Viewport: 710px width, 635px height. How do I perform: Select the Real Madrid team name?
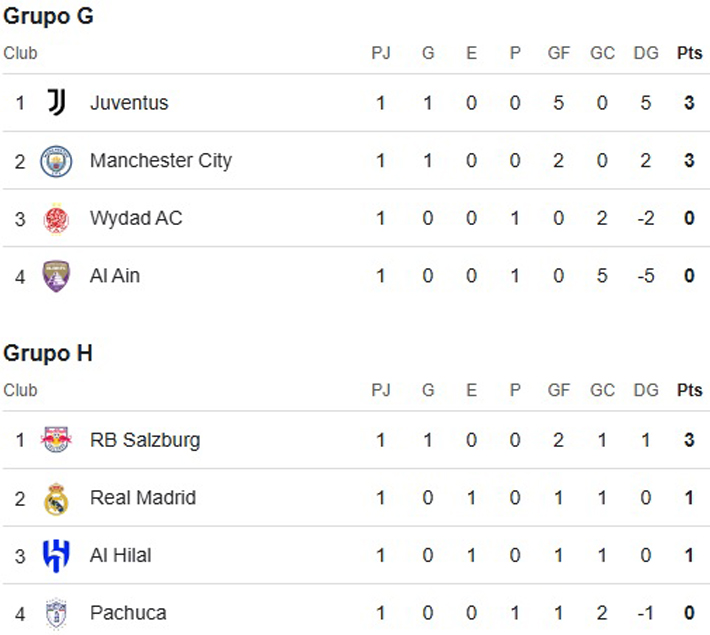coord(142,497)
